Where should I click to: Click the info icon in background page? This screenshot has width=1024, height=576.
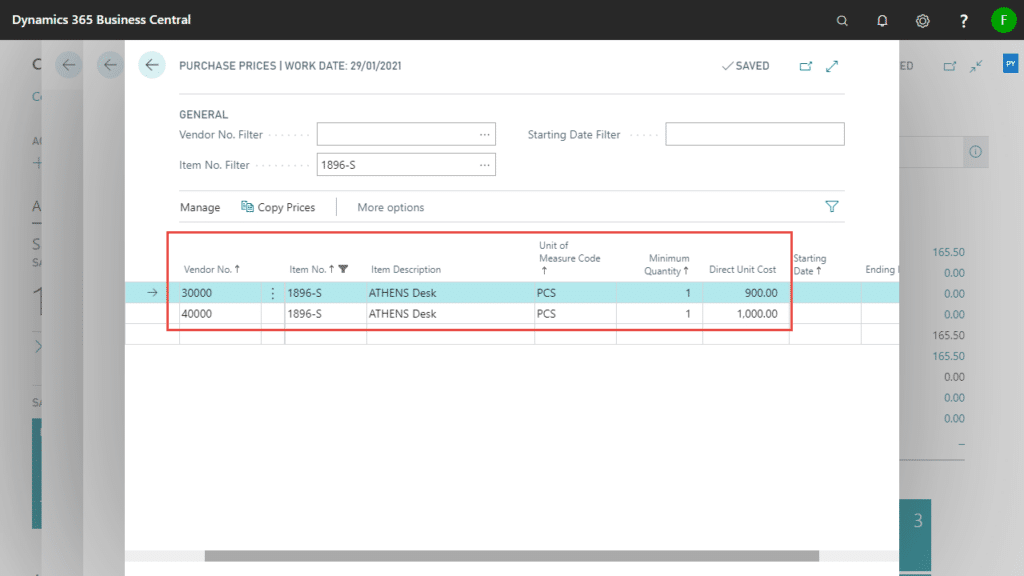coord(975,152)
